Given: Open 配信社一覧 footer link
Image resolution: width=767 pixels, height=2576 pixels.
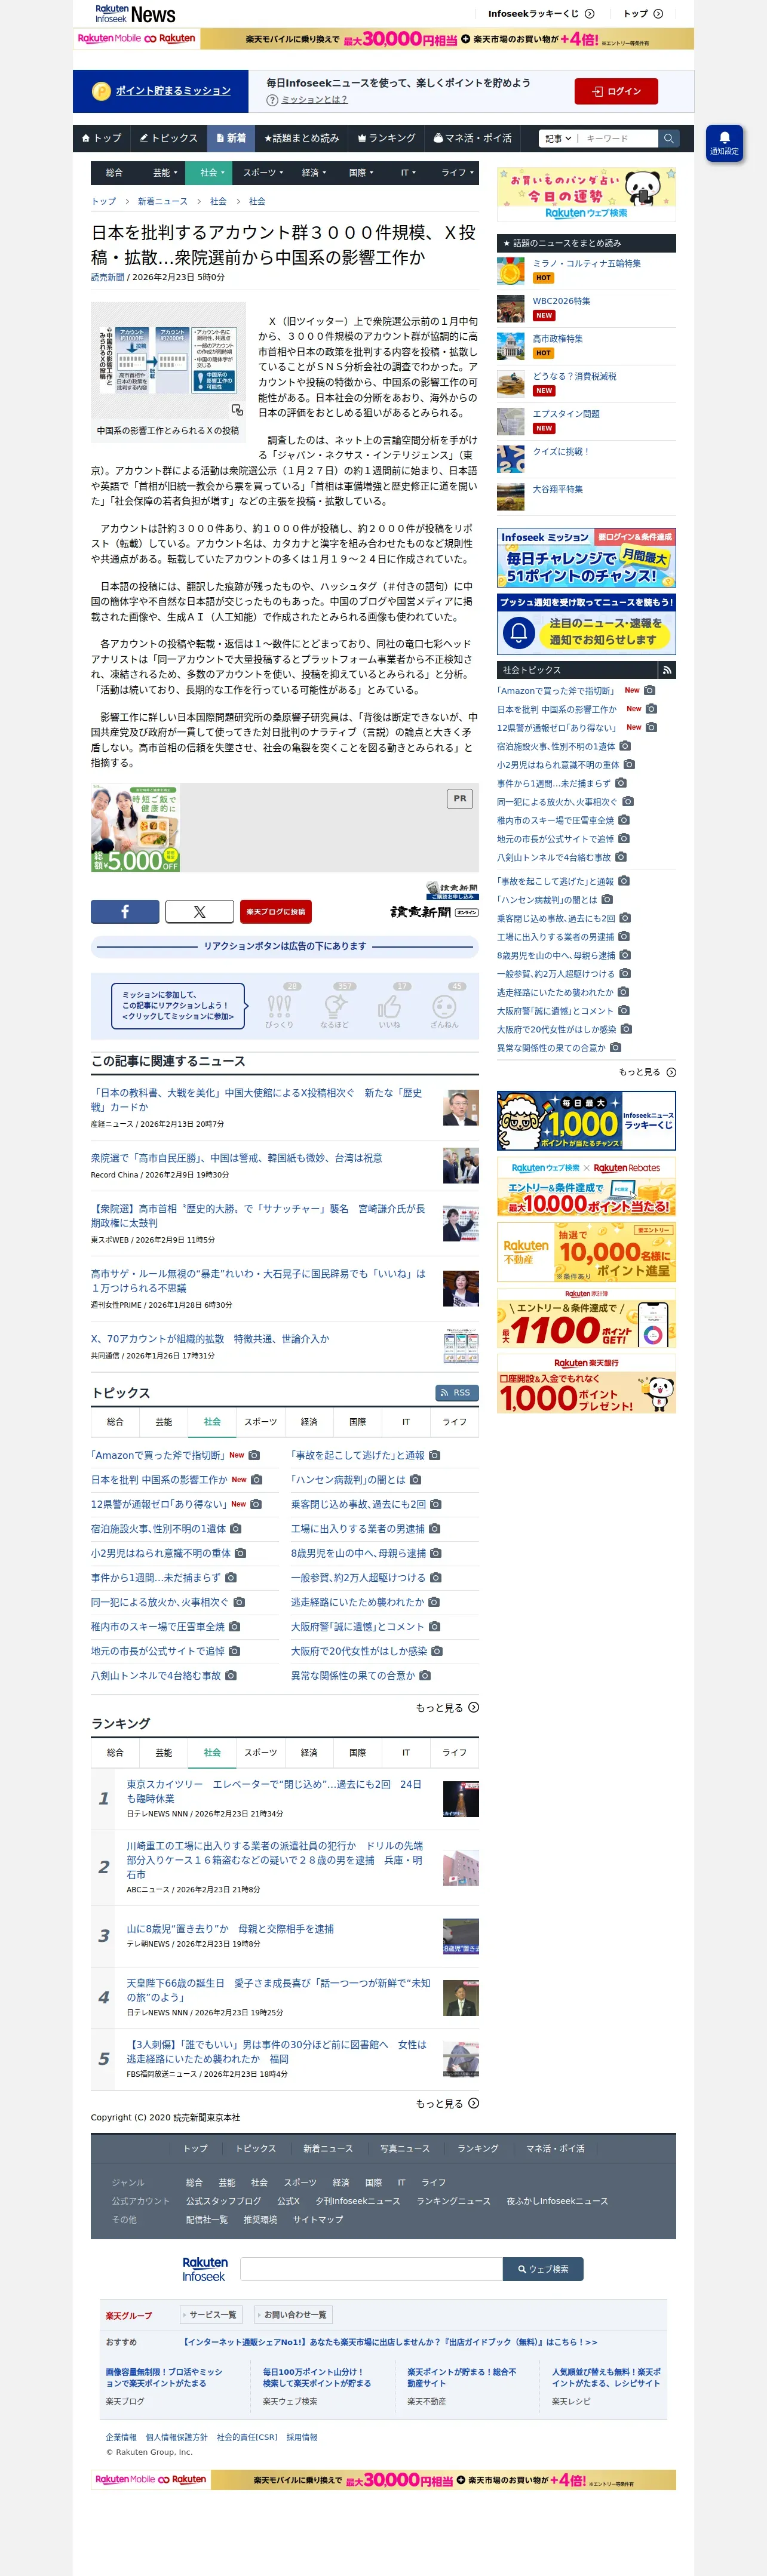Looking at the screenshot, I should click(207, 2219).
